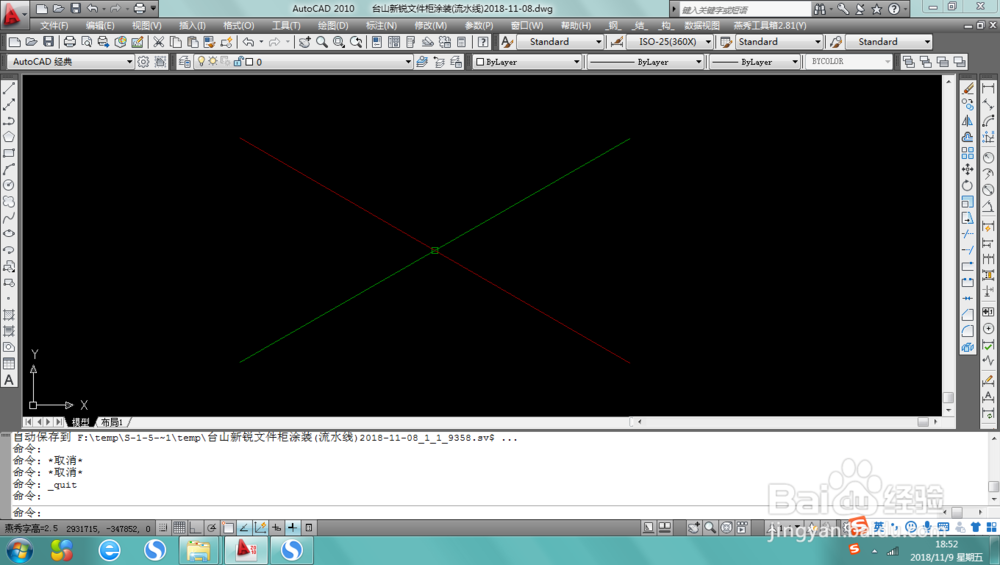Screen dimensions: 1000x565
Task: Click the Plot (print) icon in standard toolbar
Action: [x=70, y=42]
